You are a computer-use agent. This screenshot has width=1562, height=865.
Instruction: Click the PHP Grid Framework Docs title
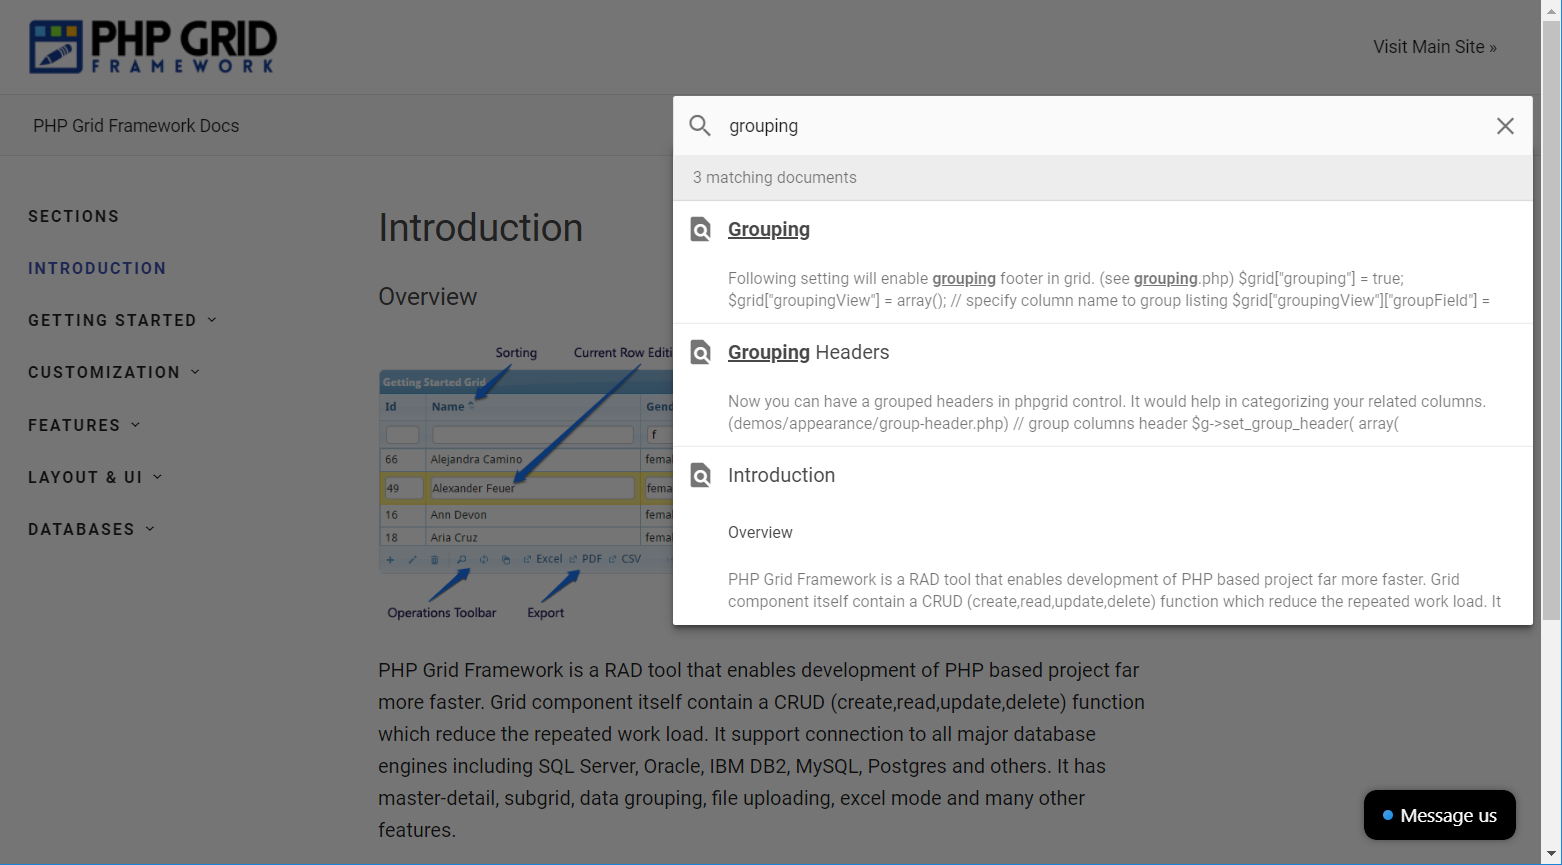click(136, 126)
